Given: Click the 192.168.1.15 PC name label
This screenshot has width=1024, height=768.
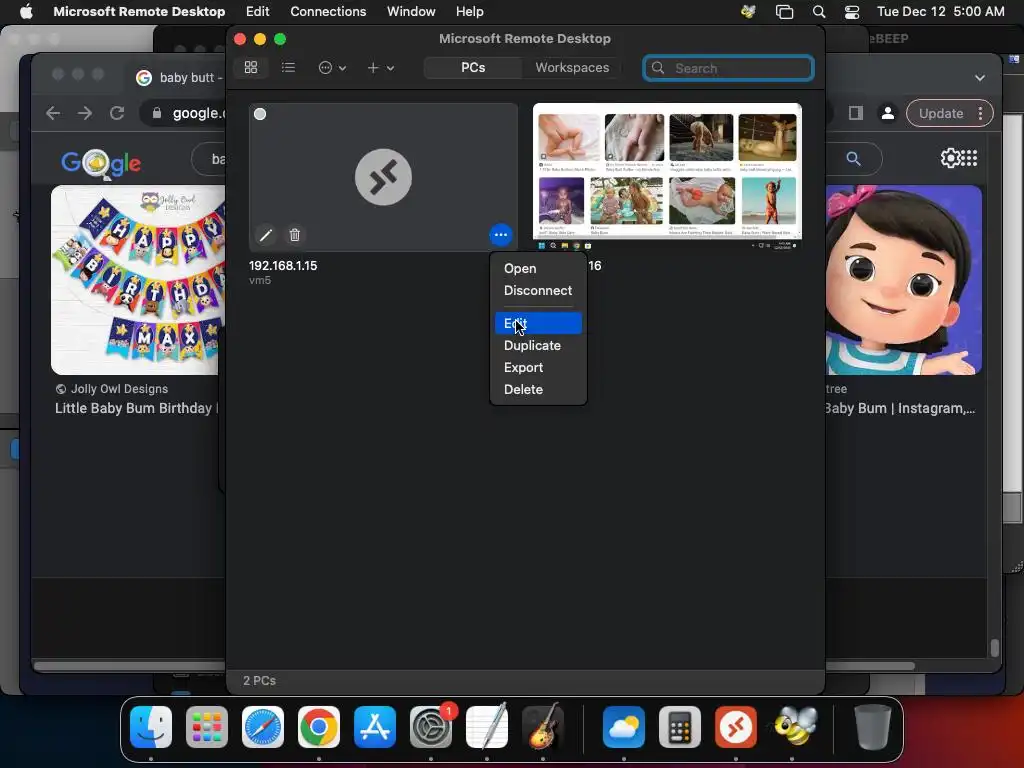Looking at the screenshot, I should point(283,266).
